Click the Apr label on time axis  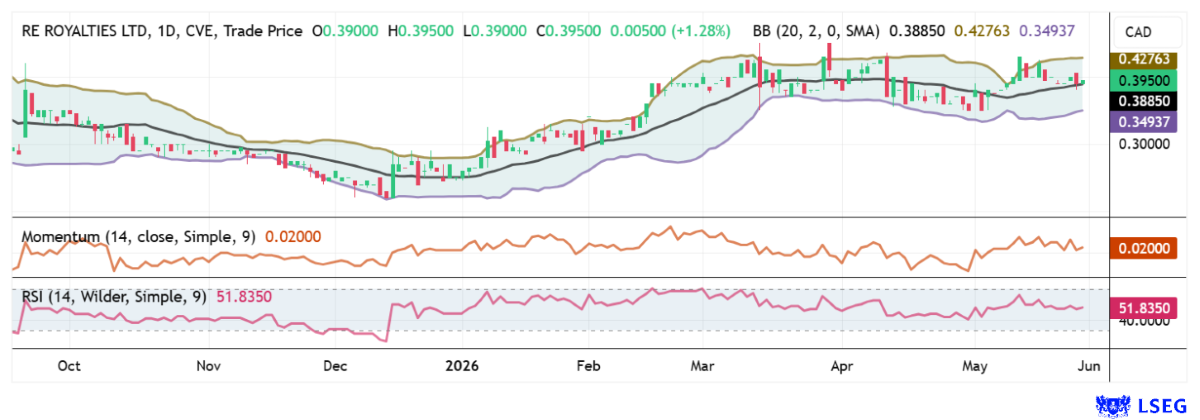point(843,366)
